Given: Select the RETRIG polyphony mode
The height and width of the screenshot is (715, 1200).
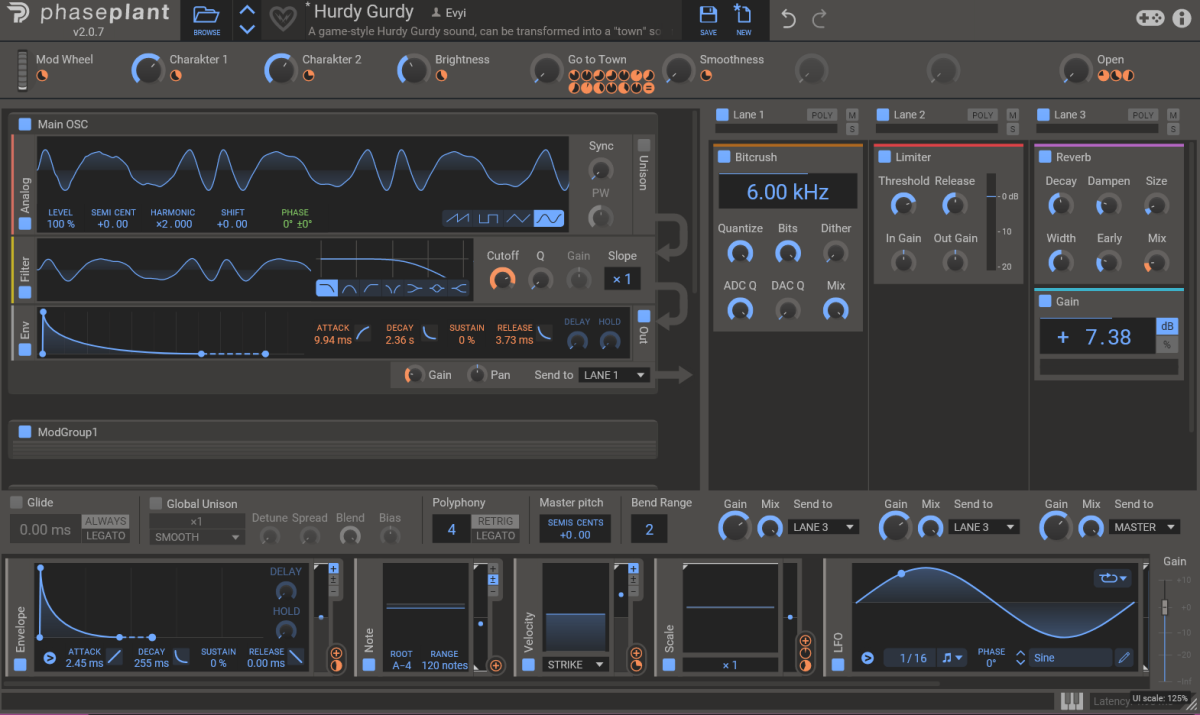Looking at the screenshot, I should point(495,521).
